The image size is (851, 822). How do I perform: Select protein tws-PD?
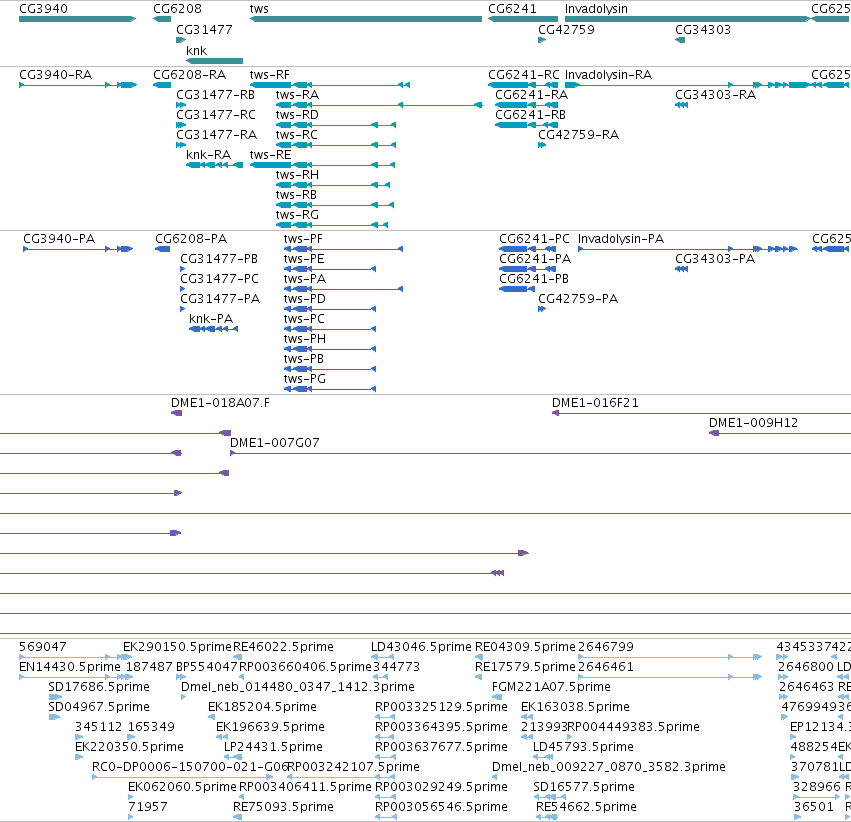click(x=330, y=309)
